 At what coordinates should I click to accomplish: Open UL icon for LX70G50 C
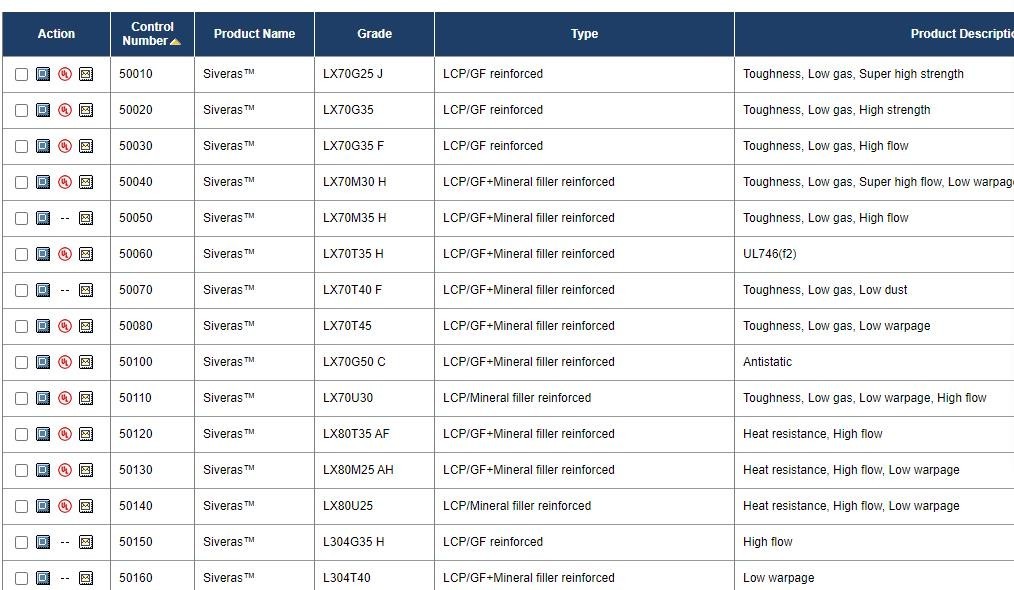coord(65,362)
